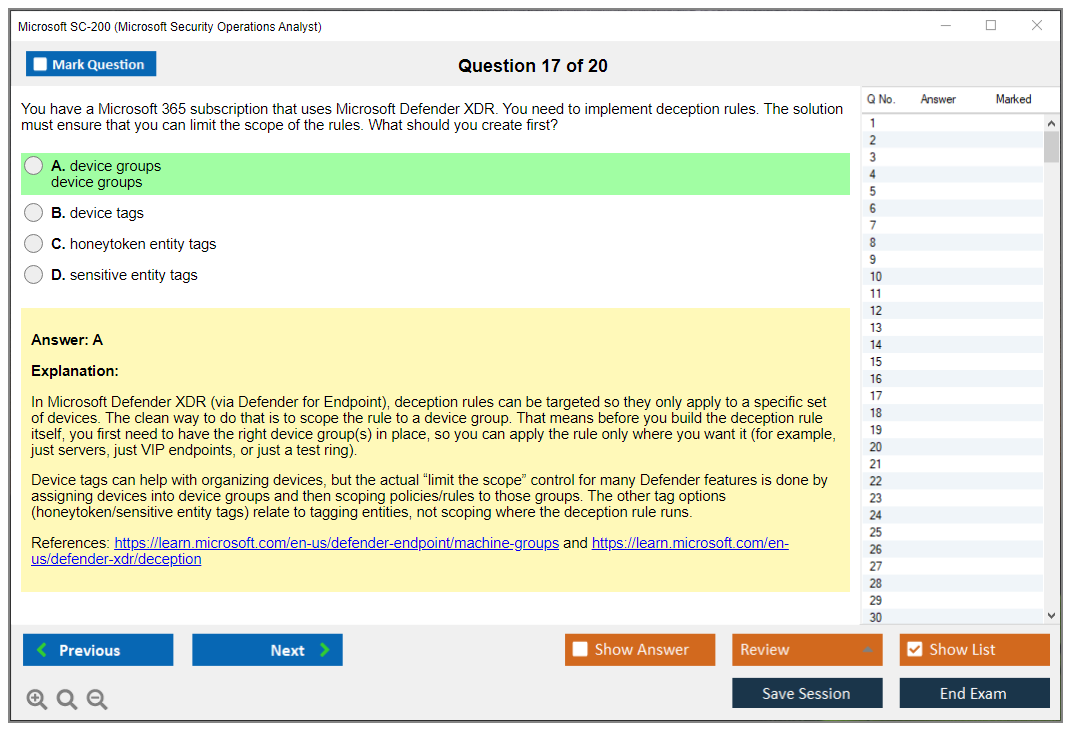Open the Review dropdown
This screenshot has height=735, width=1075.
click(x=806, y=649)
